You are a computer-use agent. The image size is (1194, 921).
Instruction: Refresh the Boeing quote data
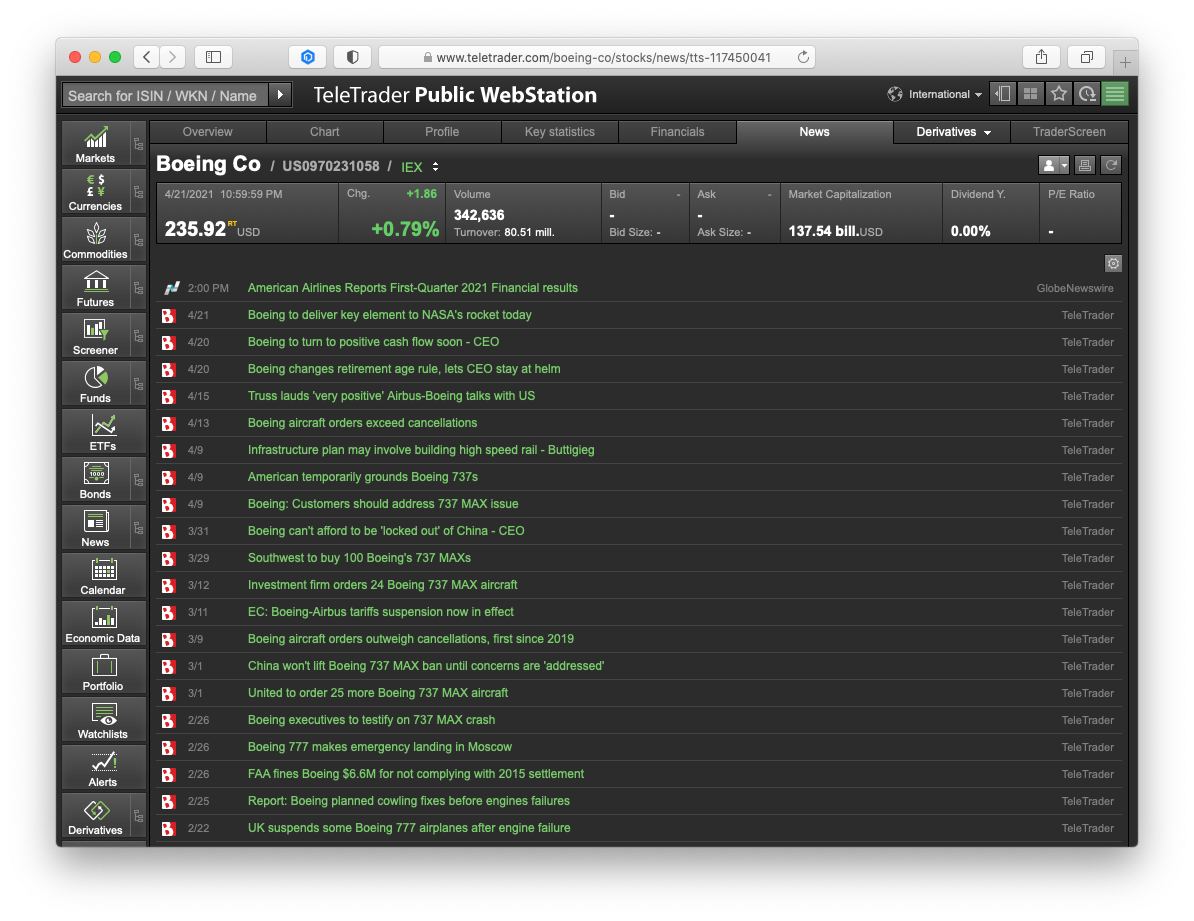[x=1111, y=165]
